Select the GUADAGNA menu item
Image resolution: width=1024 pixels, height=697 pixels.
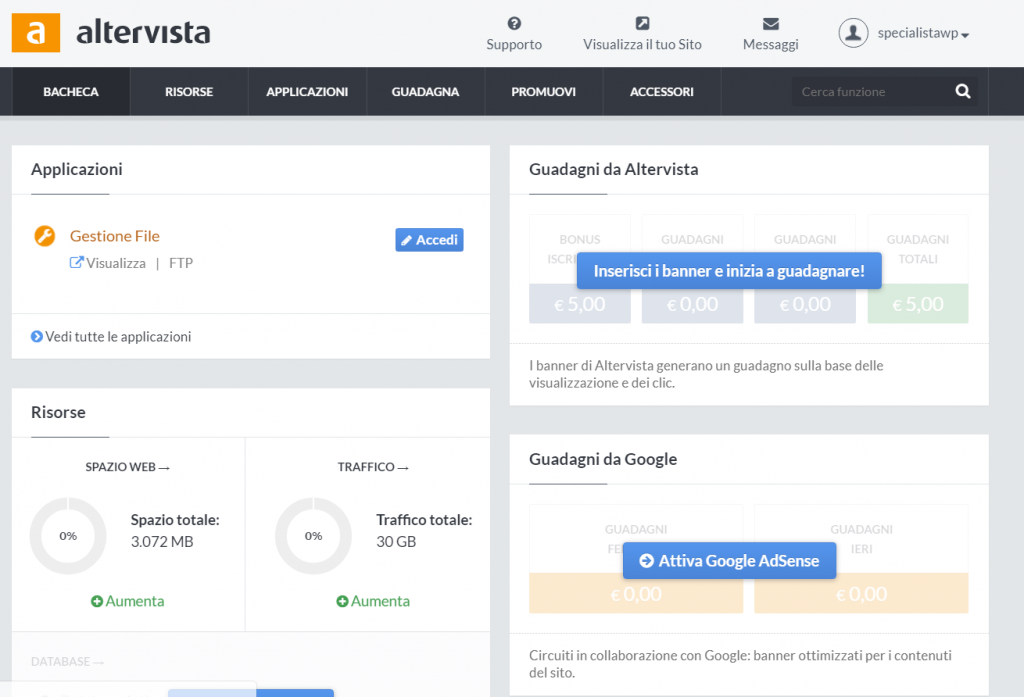click(x=425, y=92)
